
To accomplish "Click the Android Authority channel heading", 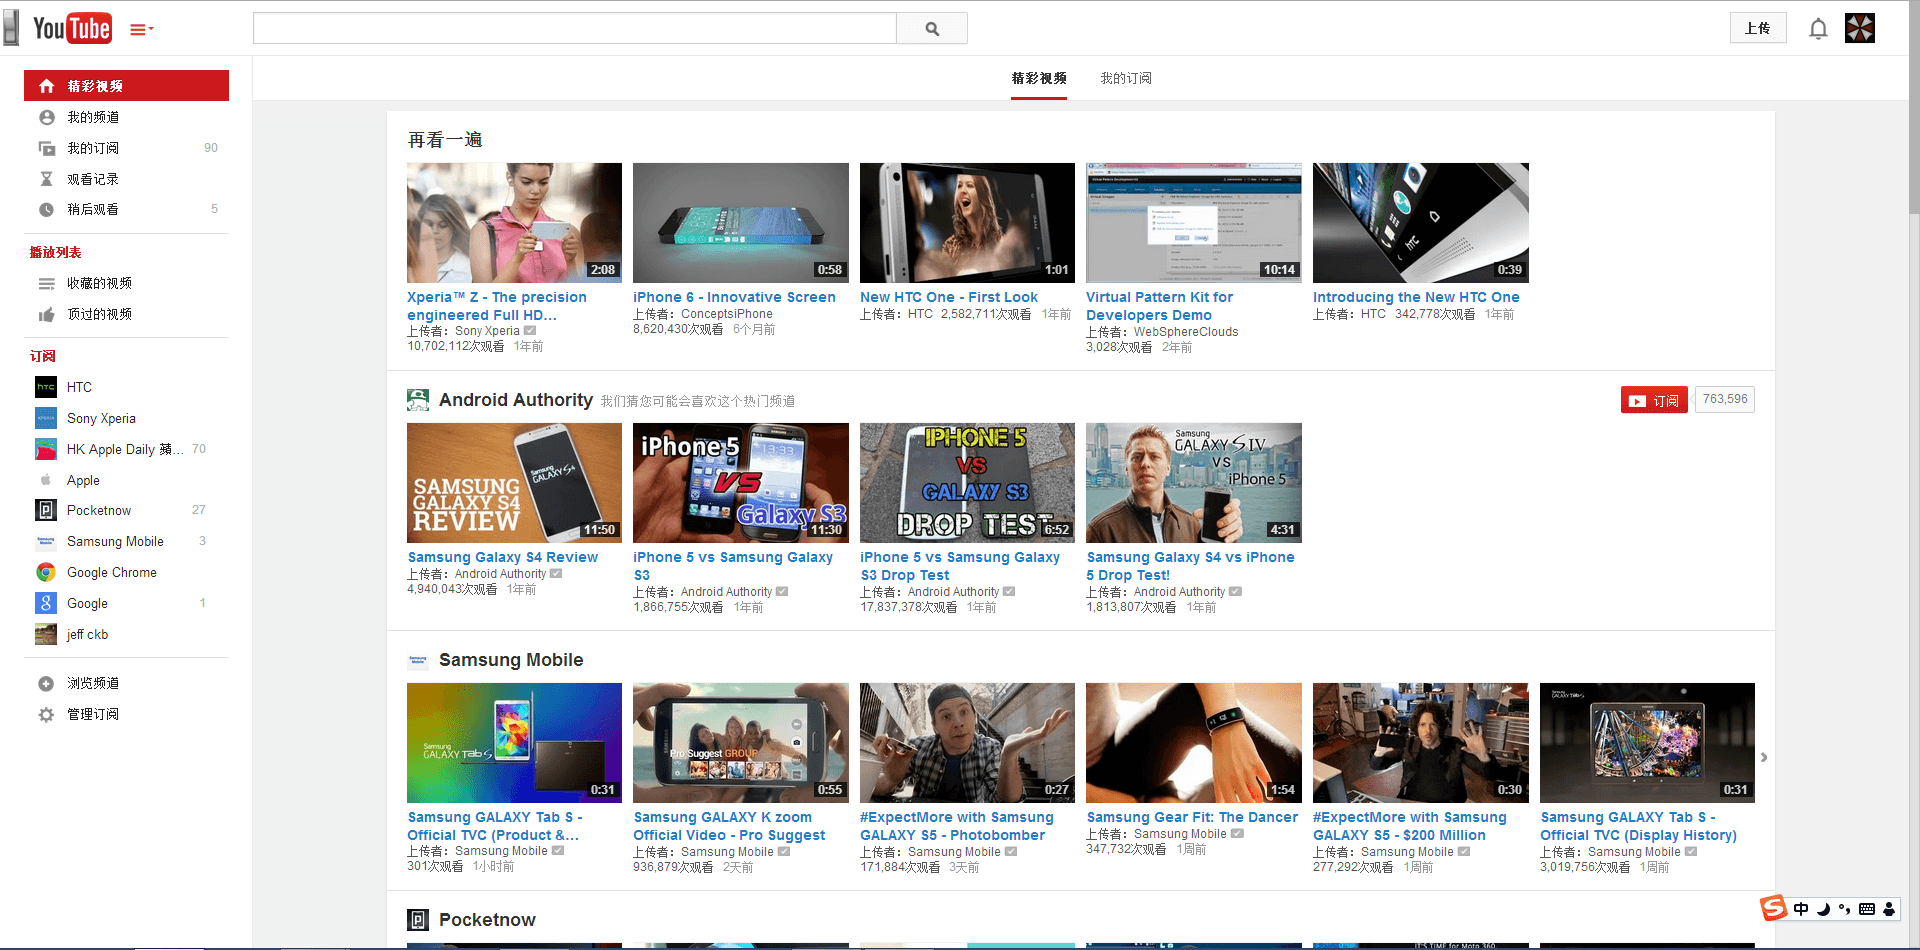I will coord(516,400).
